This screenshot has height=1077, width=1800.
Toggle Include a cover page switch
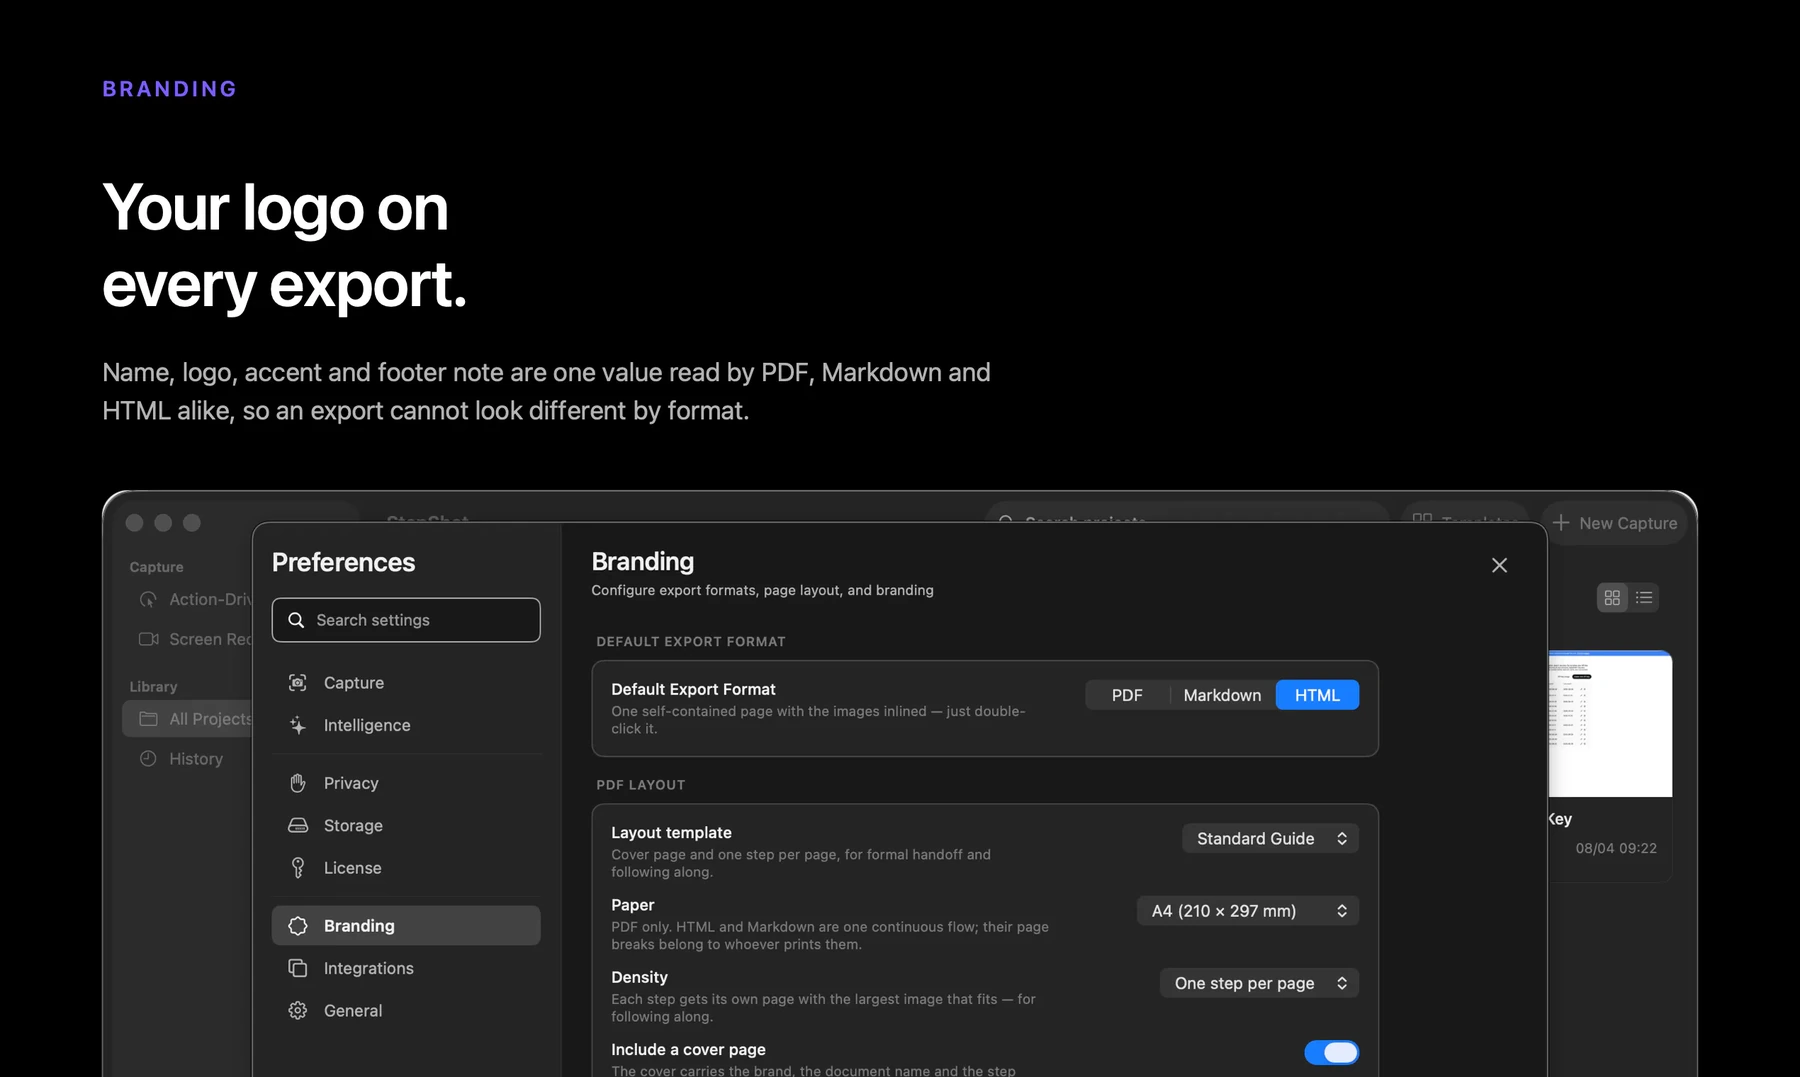[1331, 1053]
